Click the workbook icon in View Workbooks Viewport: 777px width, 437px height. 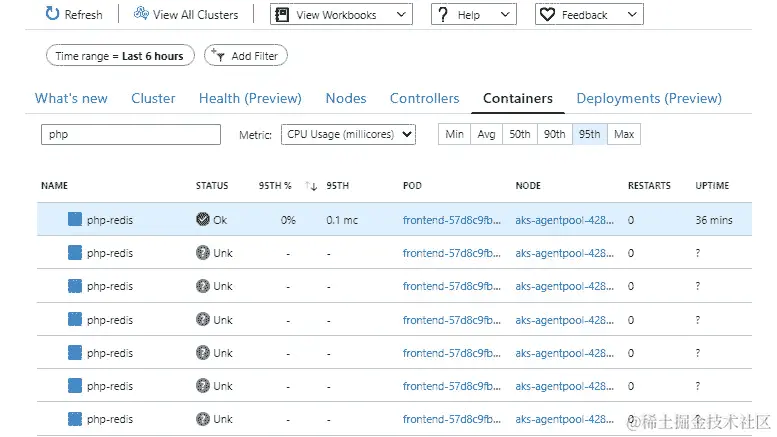[282, 14]
